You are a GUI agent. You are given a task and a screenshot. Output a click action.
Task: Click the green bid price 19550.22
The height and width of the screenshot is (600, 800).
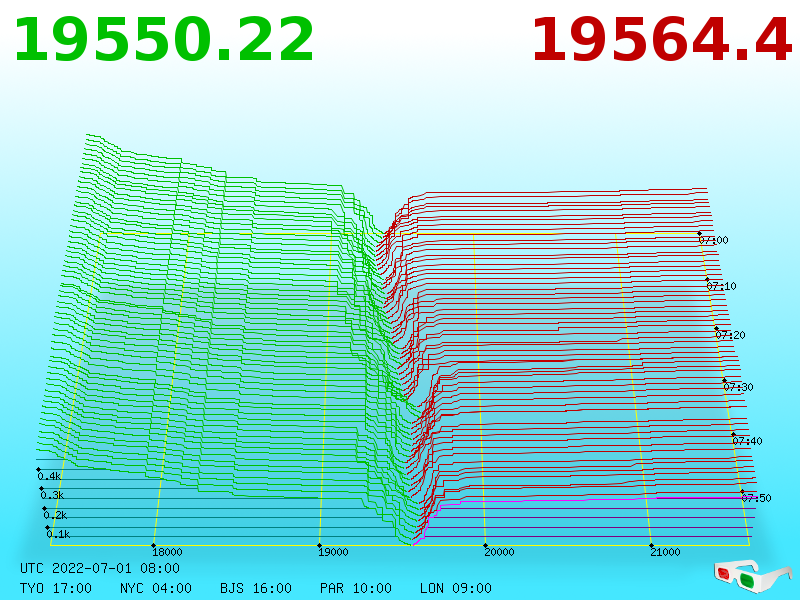click(164, 40)
